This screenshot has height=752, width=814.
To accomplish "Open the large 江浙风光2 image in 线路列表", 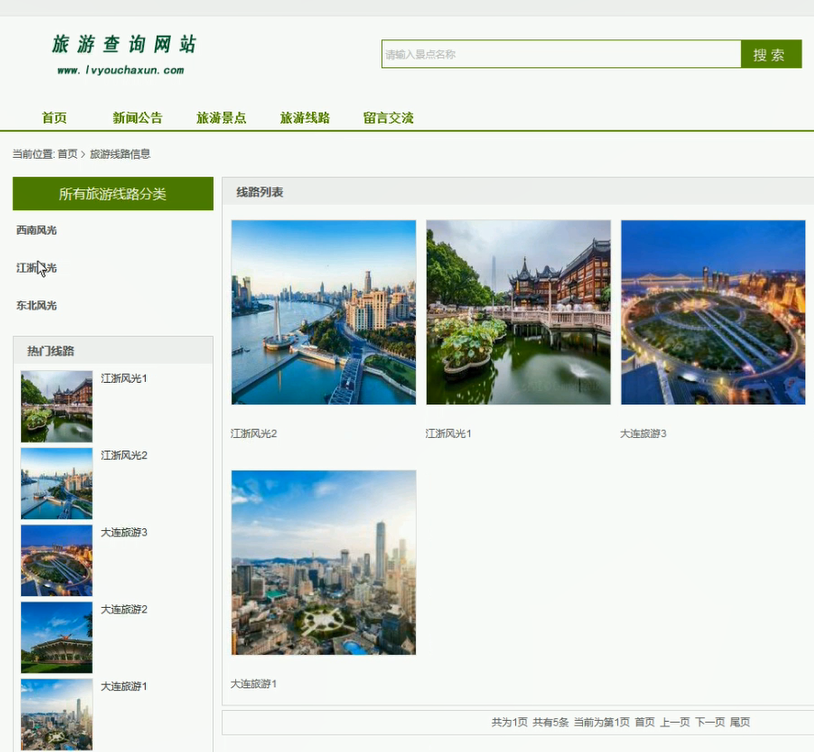I will [x=323, y=312].
